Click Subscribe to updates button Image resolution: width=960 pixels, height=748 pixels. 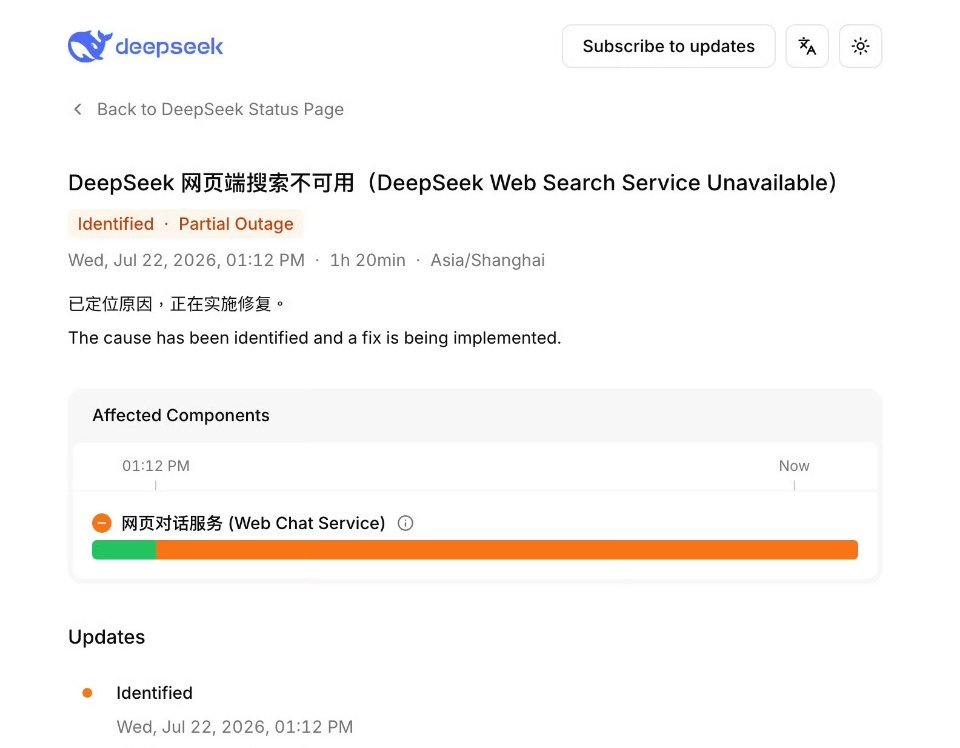point(669,46)
